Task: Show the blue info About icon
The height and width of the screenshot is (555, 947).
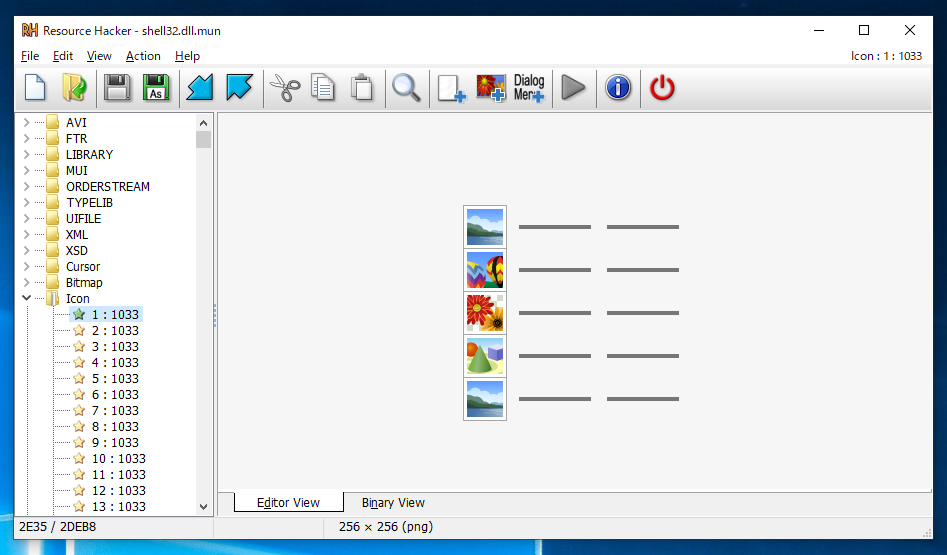Action: pos(618,88)
